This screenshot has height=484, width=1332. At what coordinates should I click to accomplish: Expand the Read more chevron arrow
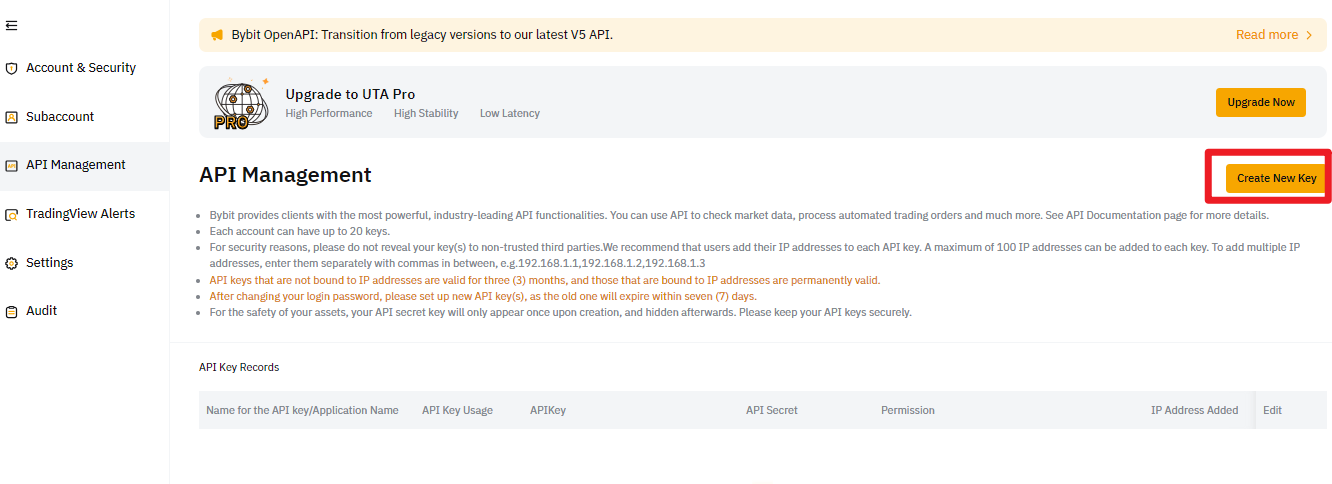click(x=1309, y=35)
